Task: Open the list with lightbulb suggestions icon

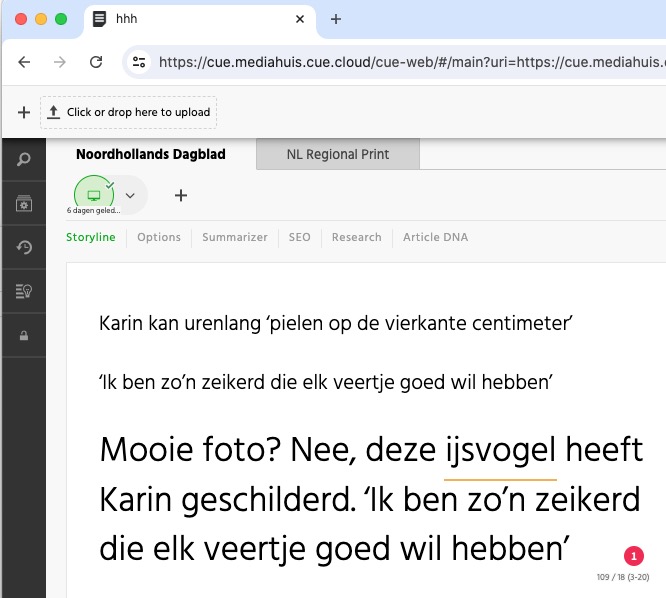Action: point(24,291)
